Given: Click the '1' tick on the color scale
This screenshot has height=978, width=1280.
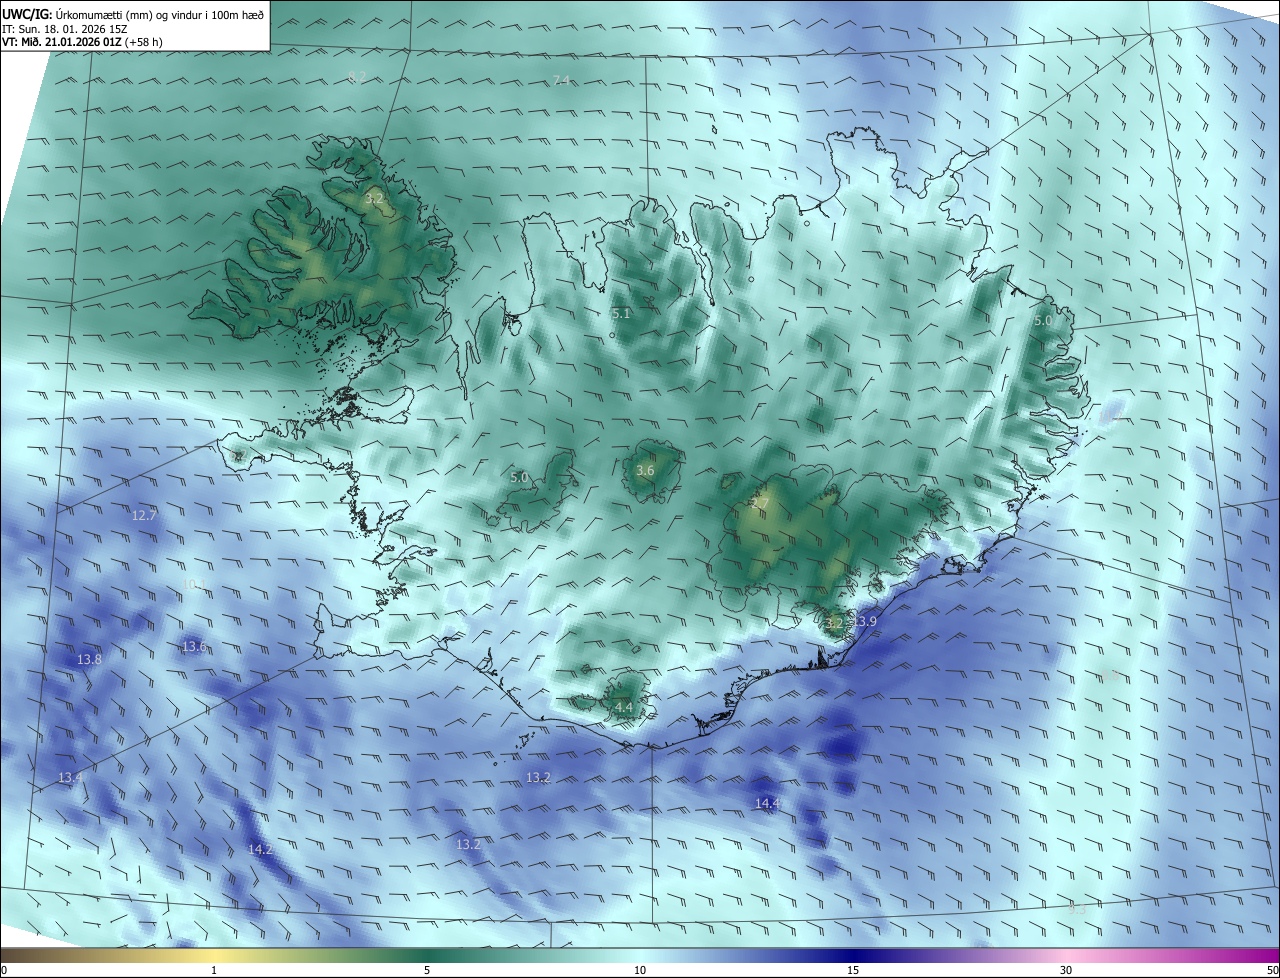Looking at the screenshot, I should [214, 970].
